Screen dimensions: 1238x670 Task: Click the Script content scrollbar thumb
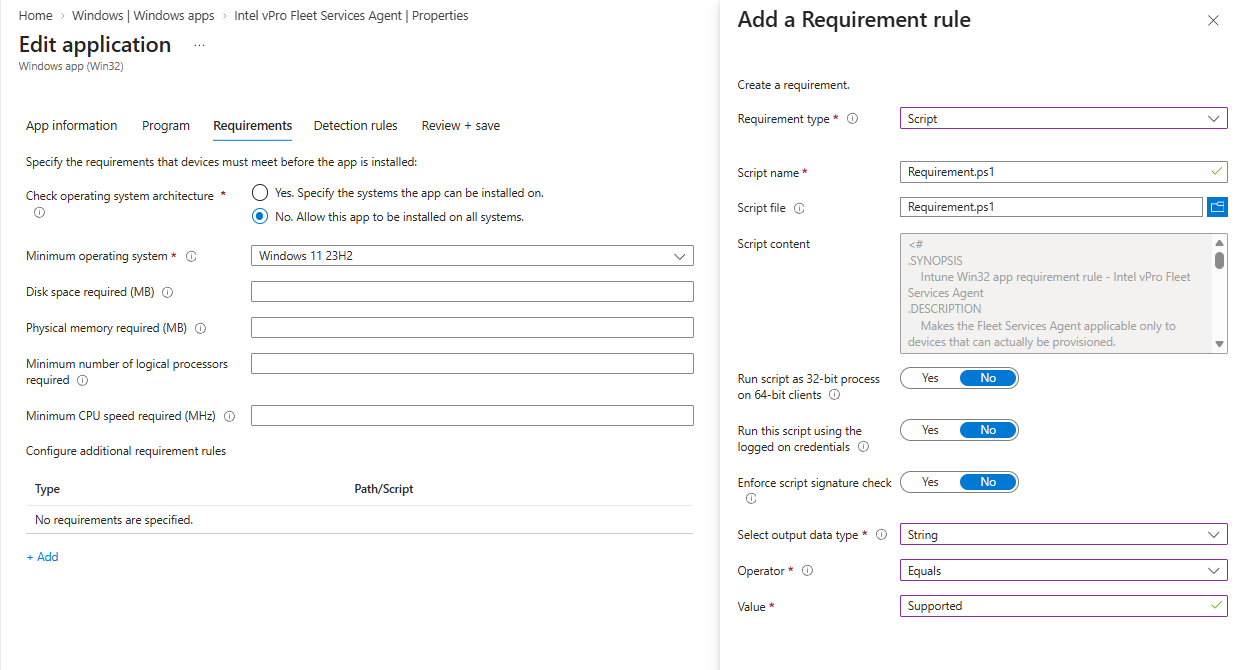pos(1219,260)
